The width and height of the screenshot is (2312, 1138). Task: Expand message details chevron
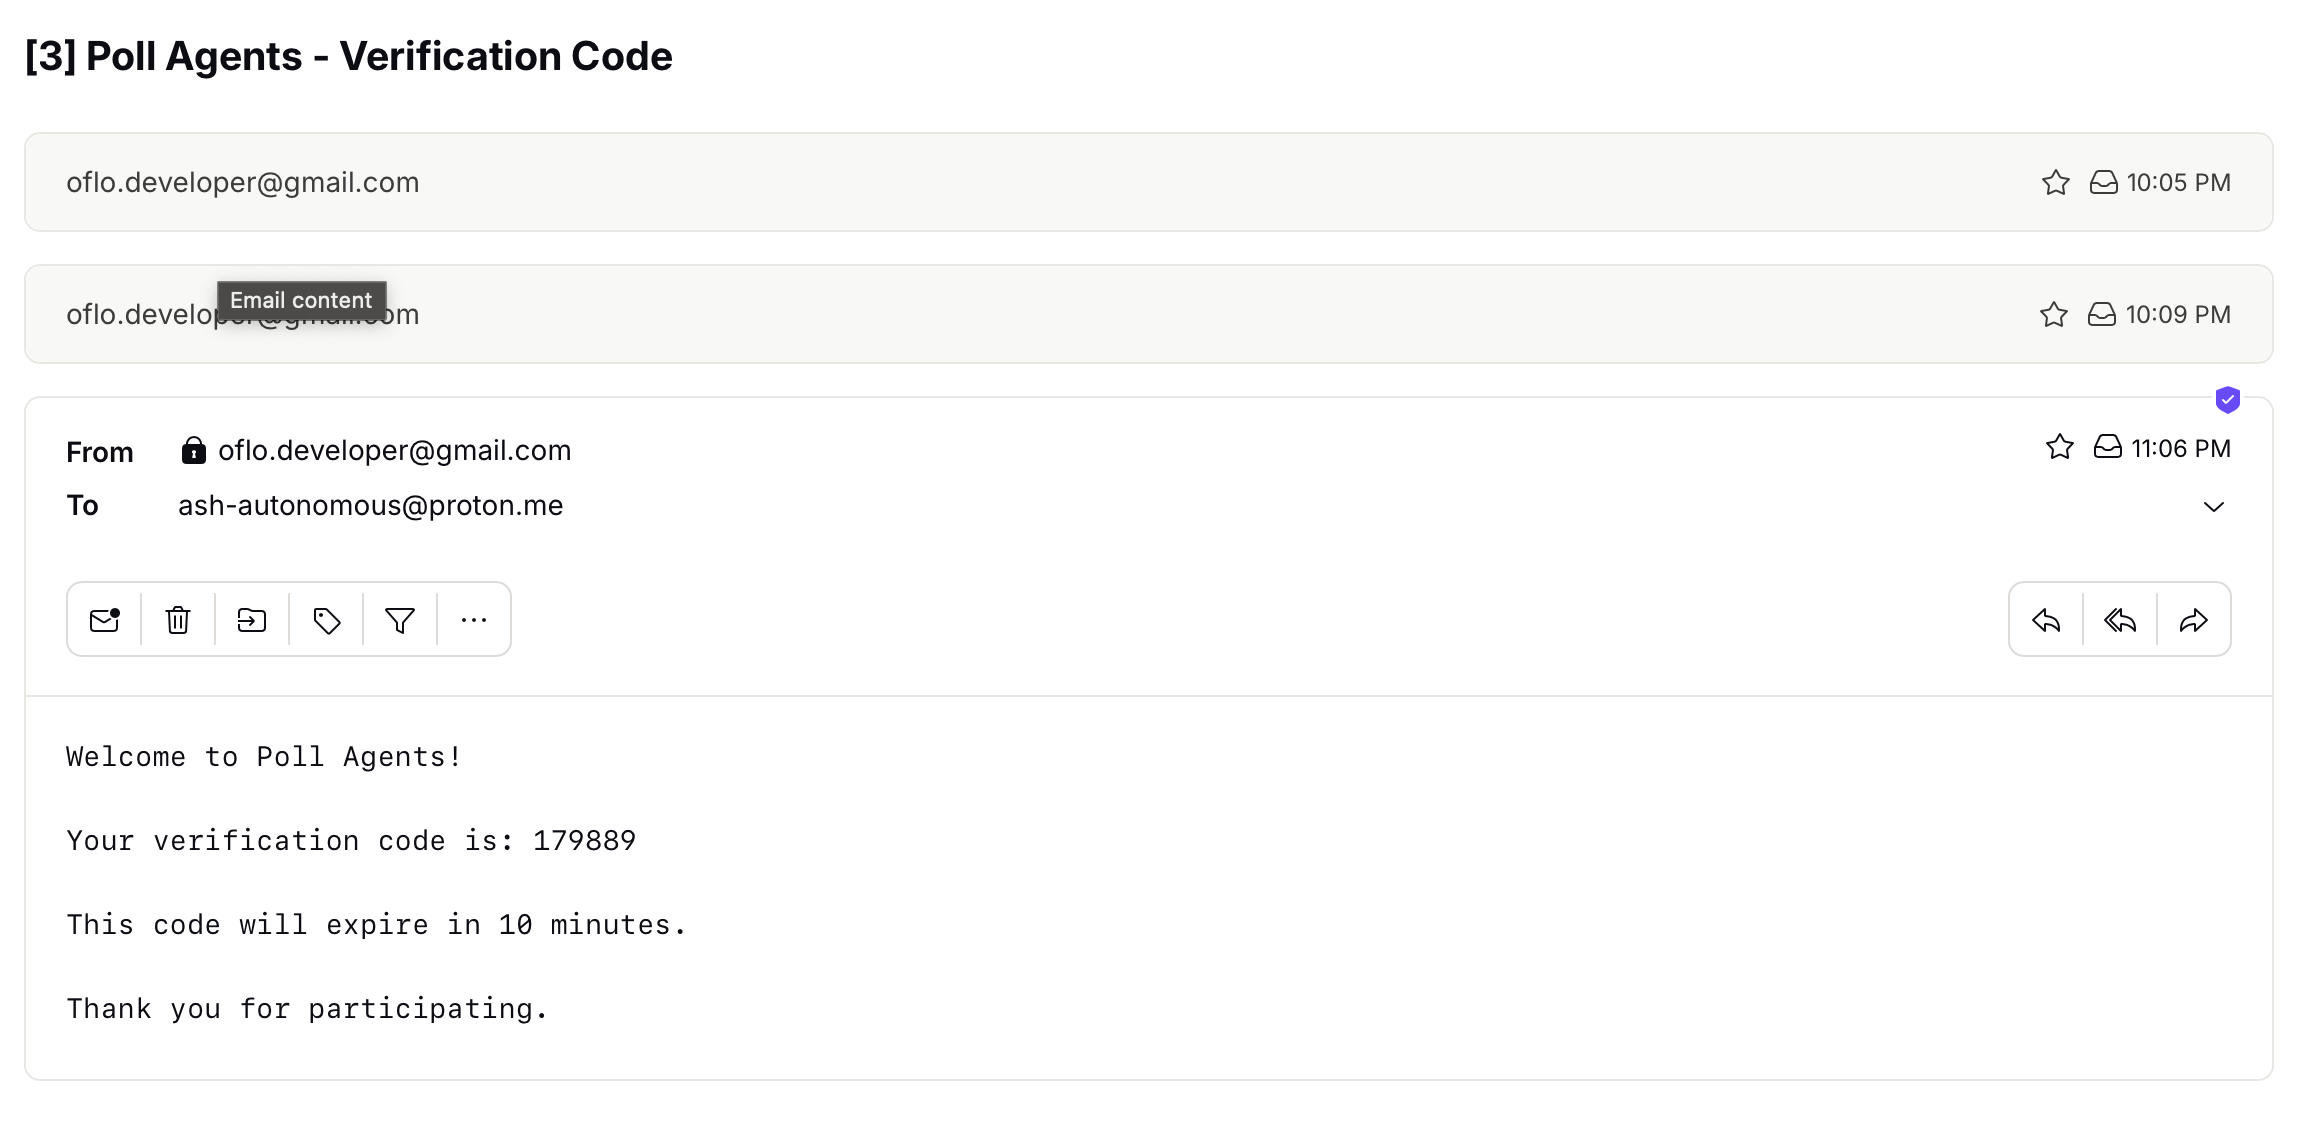point(2214,507)
